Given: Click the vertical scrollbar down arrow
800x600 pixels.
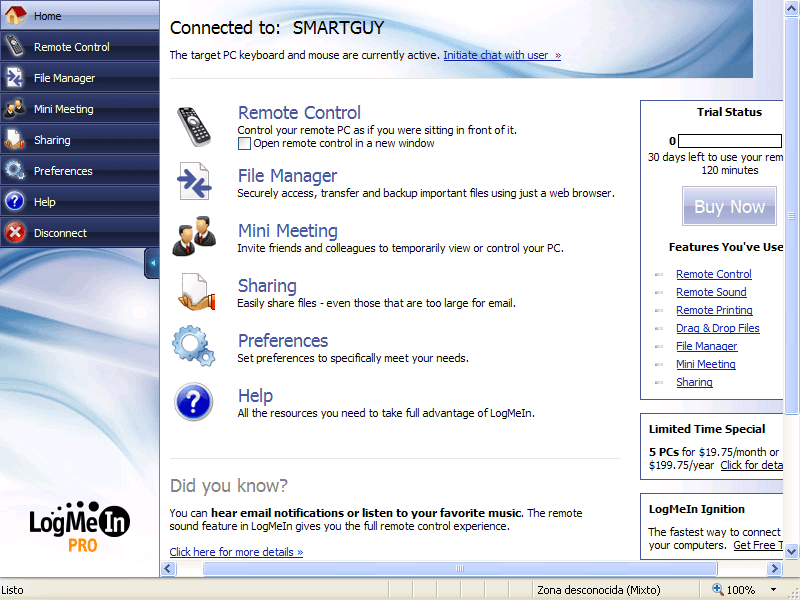Looking at the screenshot, I should pyautogui.click(x=791, y=551).
